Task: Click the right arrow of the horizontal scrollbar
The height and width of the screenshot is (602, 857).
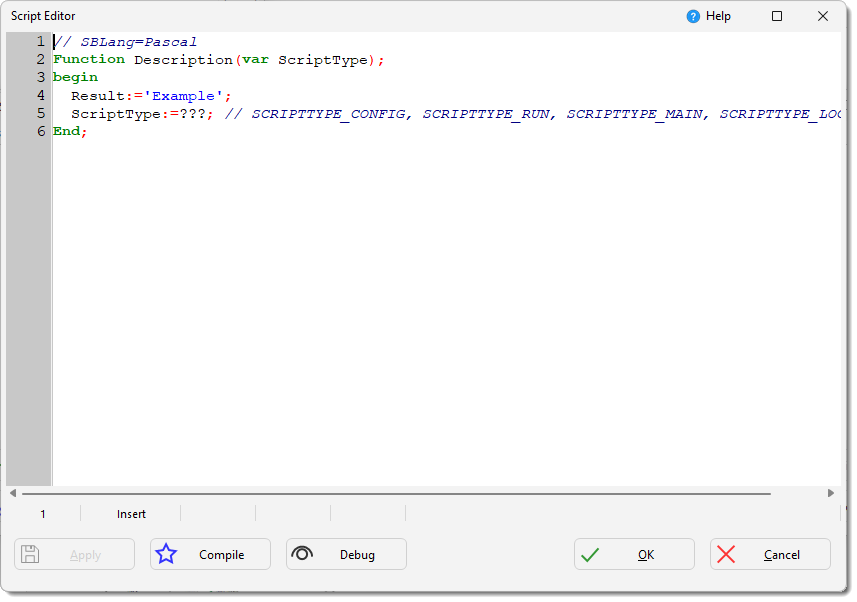Action: pos(831,492)
